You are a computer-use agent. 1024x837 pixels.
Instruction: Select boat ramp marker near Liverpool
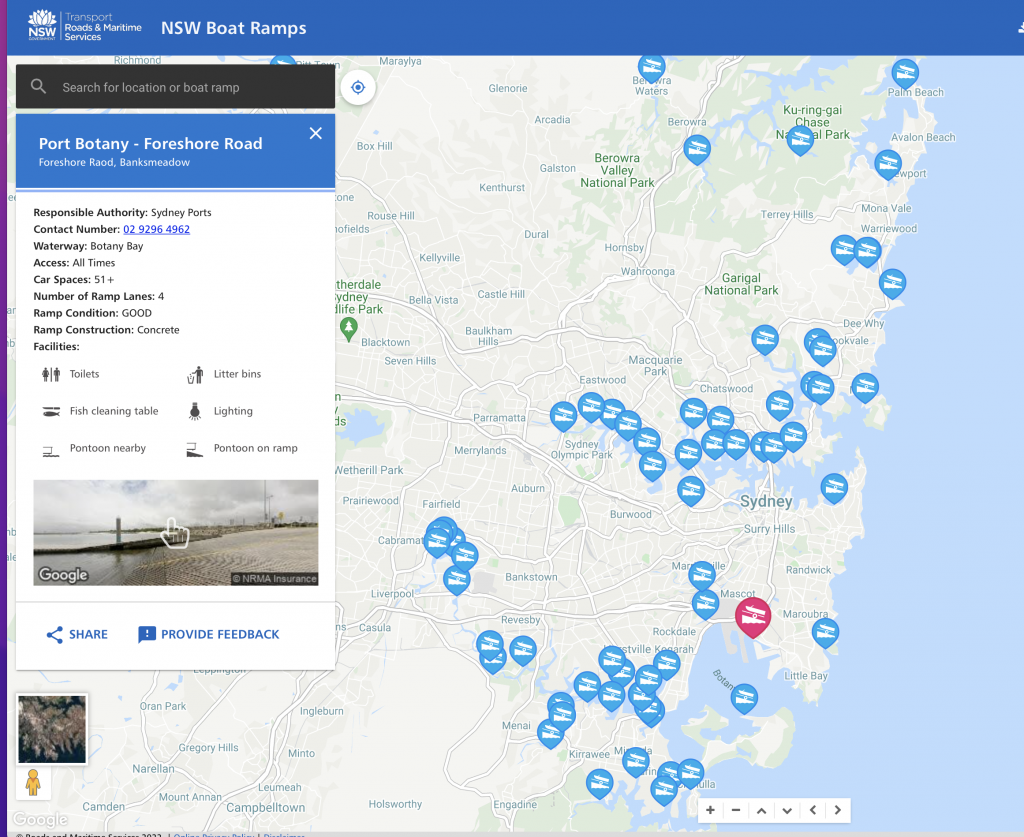pos(456,579)
